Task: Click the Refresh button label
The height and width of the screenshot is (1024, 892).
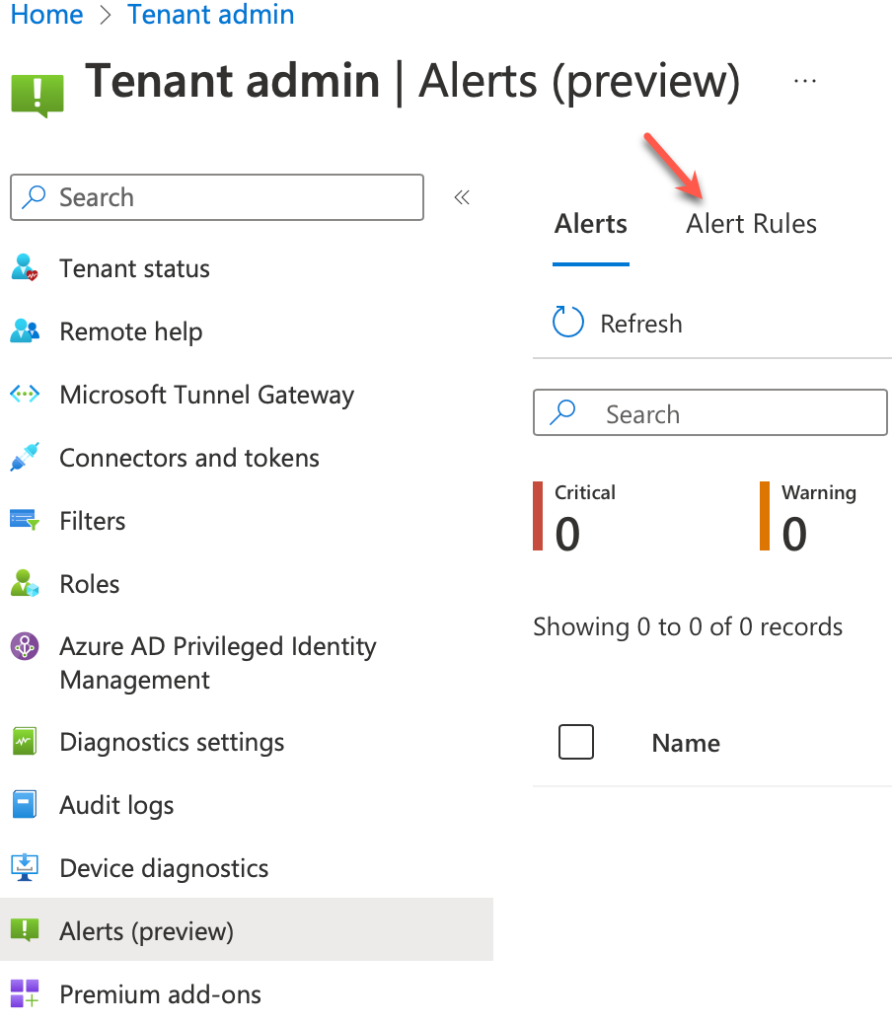Action: (x=641, y=323)
